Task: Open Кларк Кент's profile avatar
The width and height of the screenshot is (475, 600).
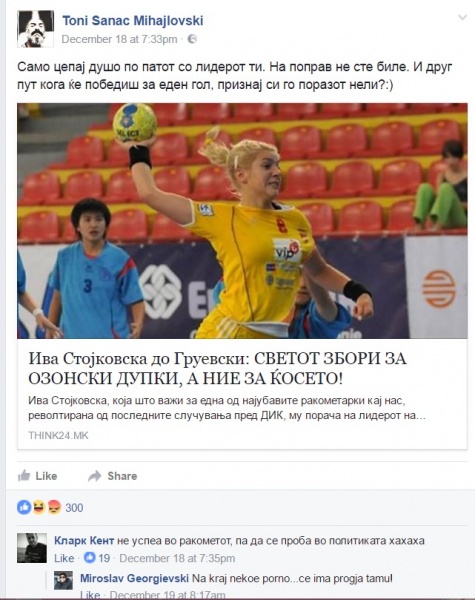Action: click(x=32, y=548)
